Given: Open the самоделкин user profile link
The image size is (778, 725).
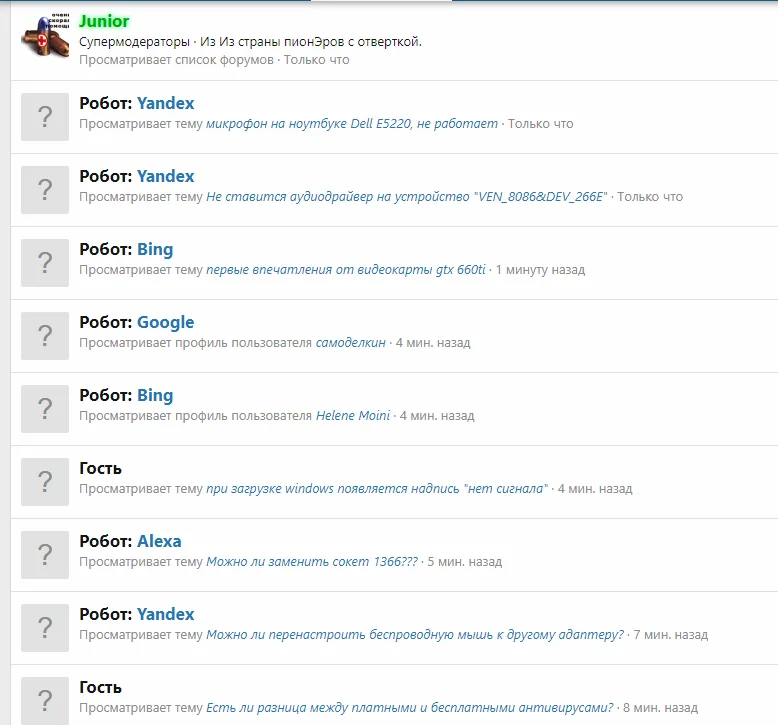Looking at the screenshot, I should tap(351, 343).
